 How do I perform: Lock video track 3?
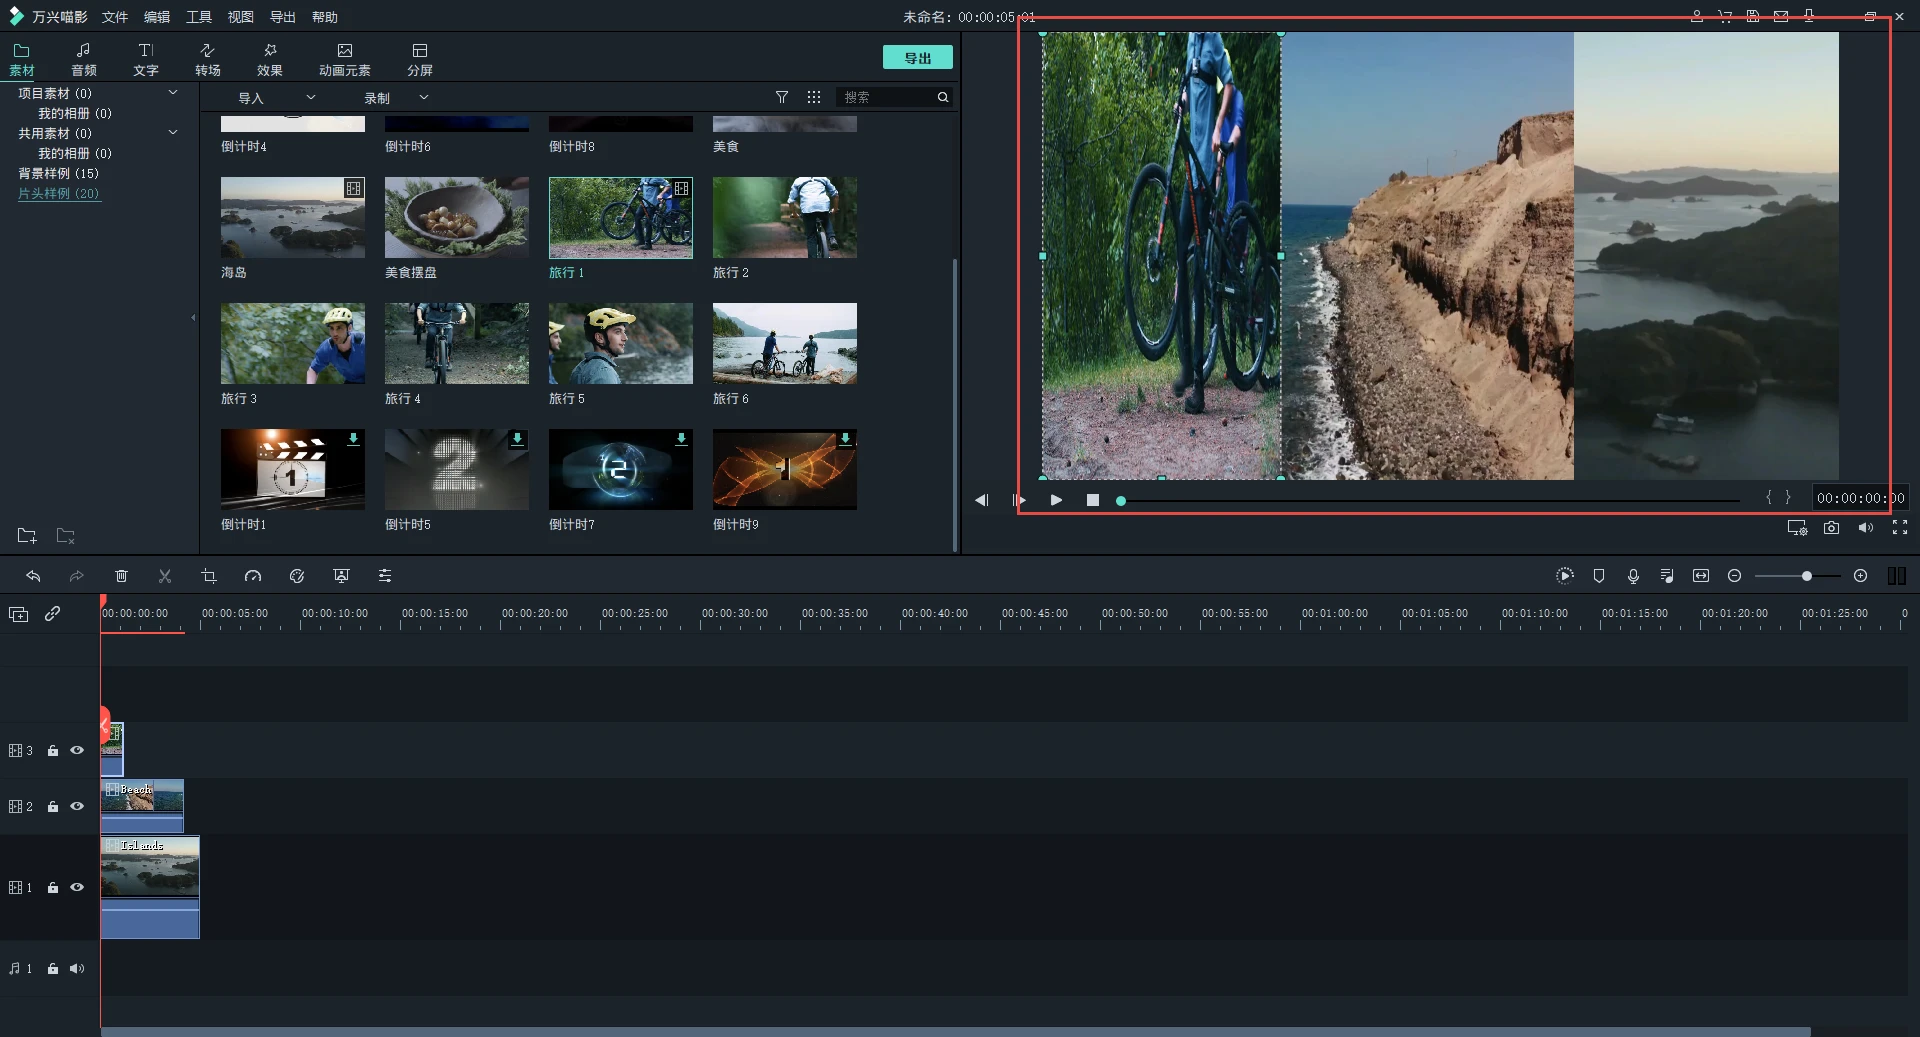53,750
